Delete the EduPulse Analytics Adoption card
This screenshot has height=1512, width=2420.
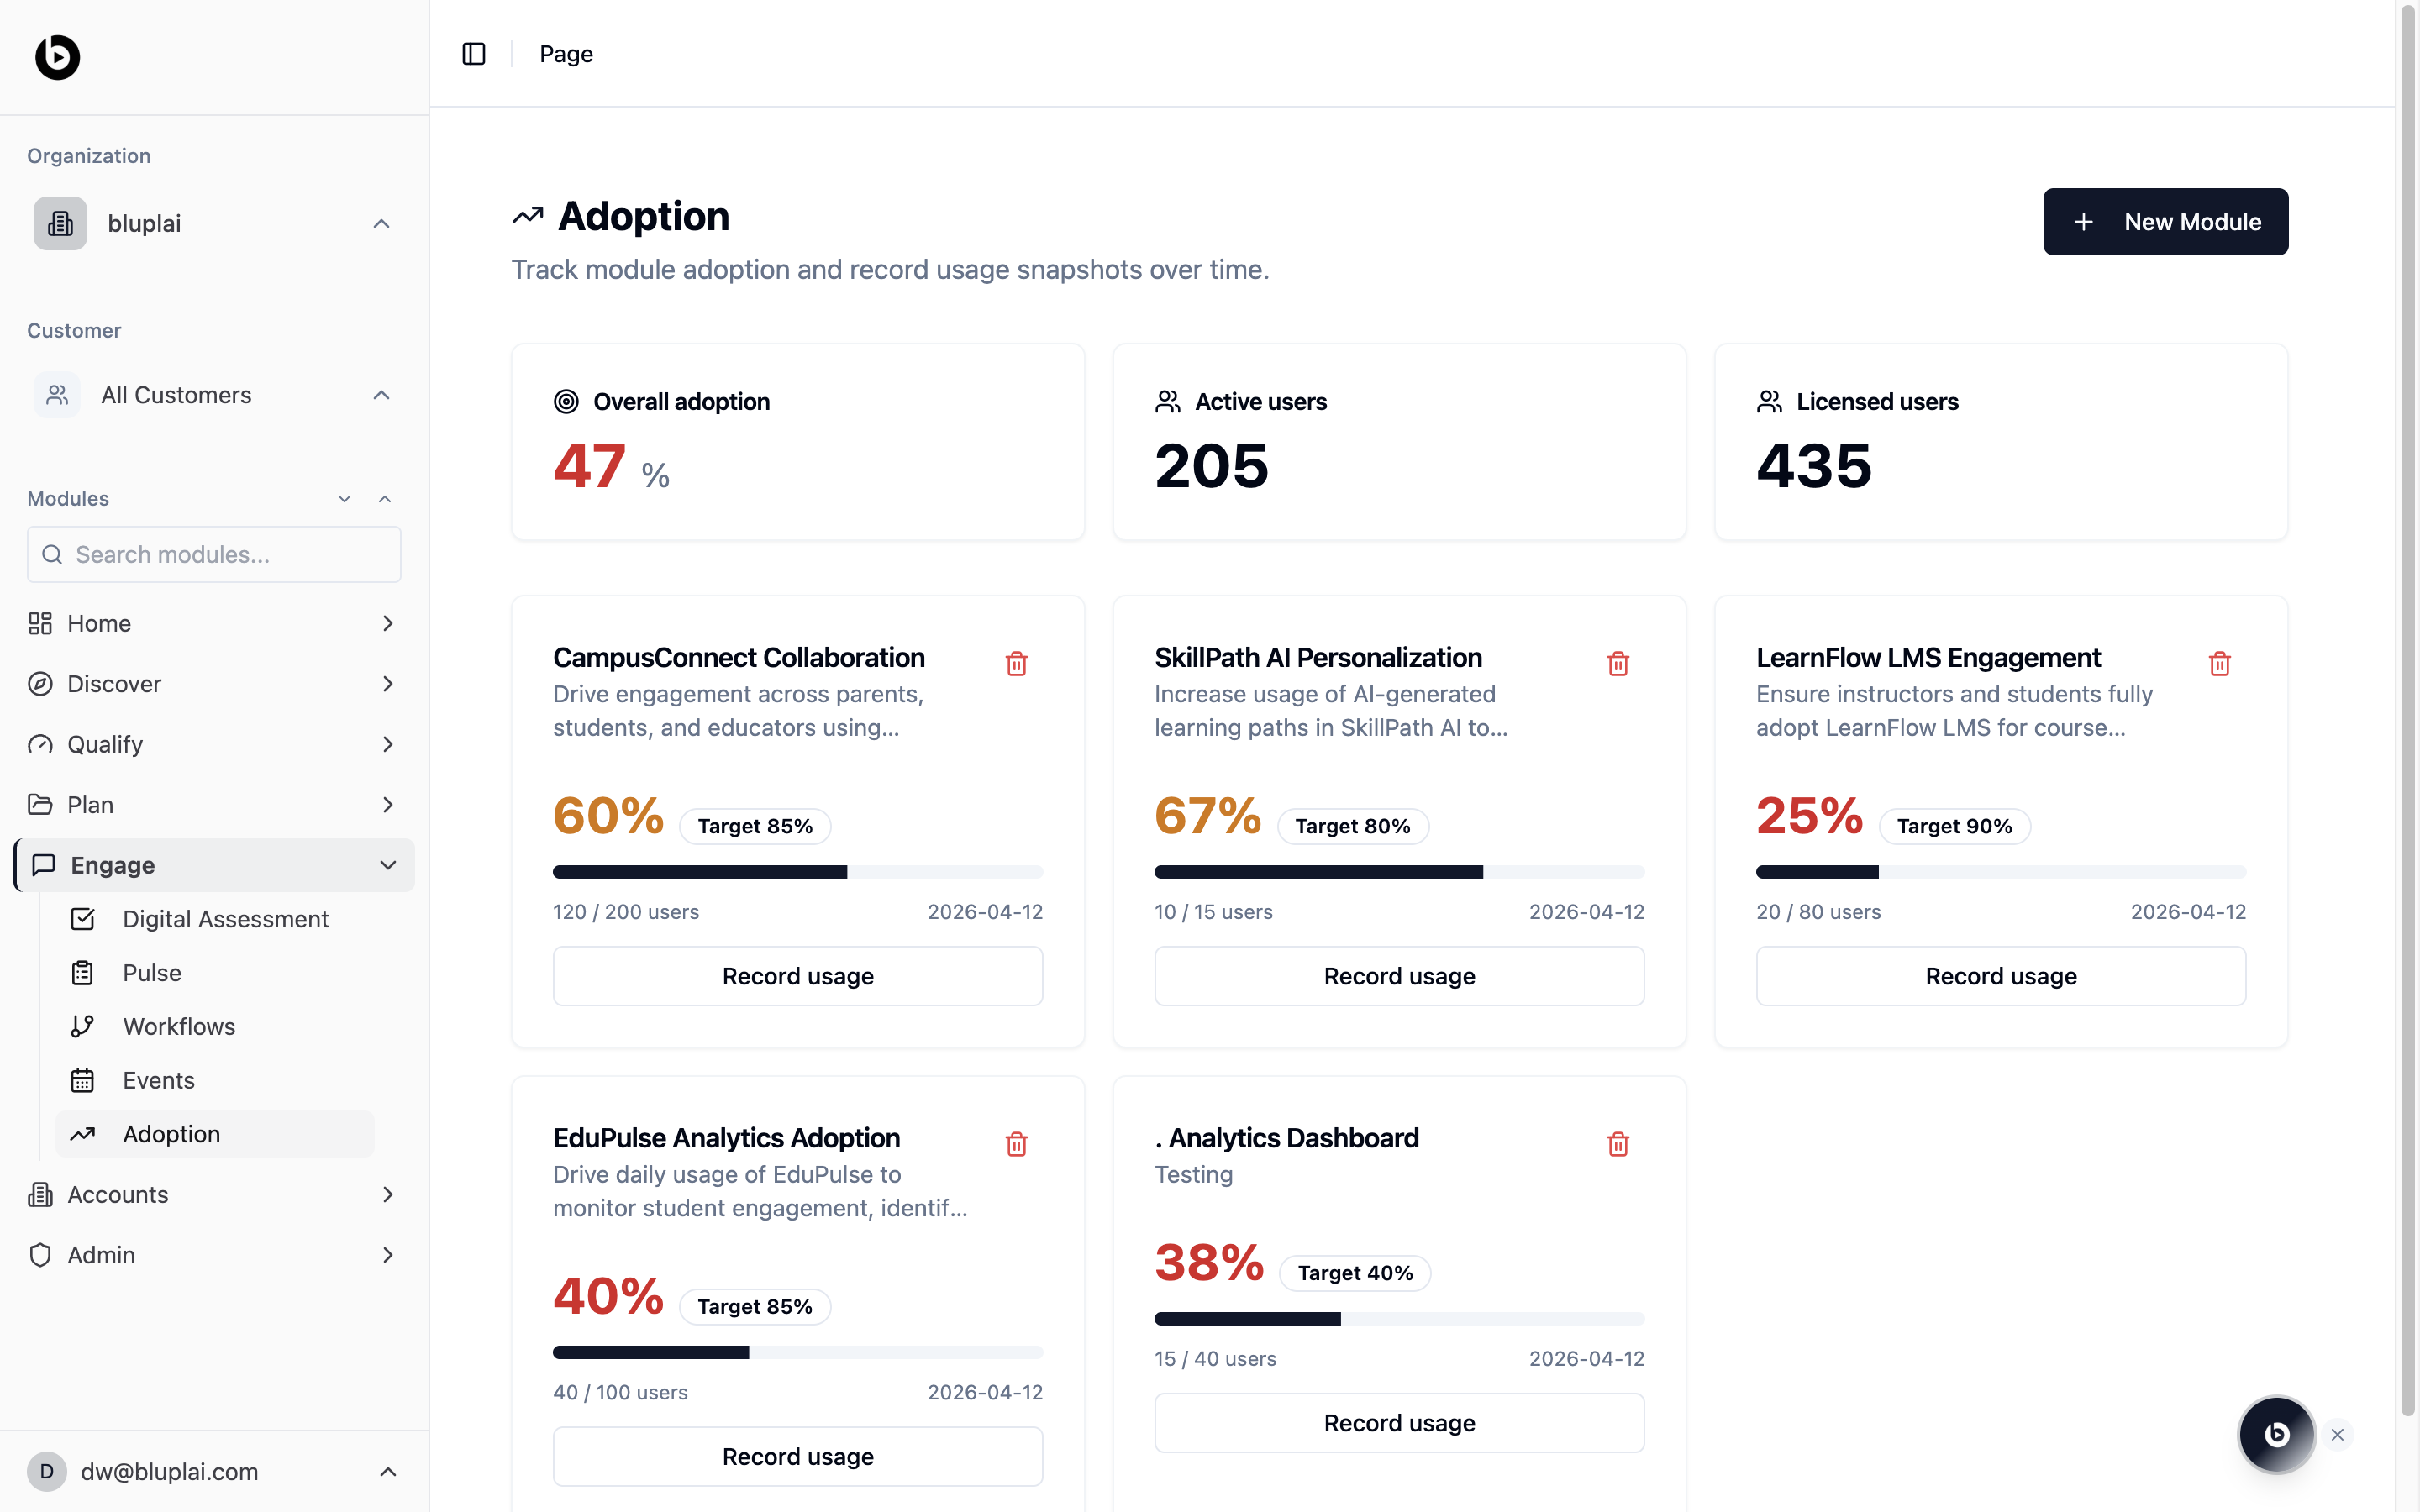tap(1016, 1143)
